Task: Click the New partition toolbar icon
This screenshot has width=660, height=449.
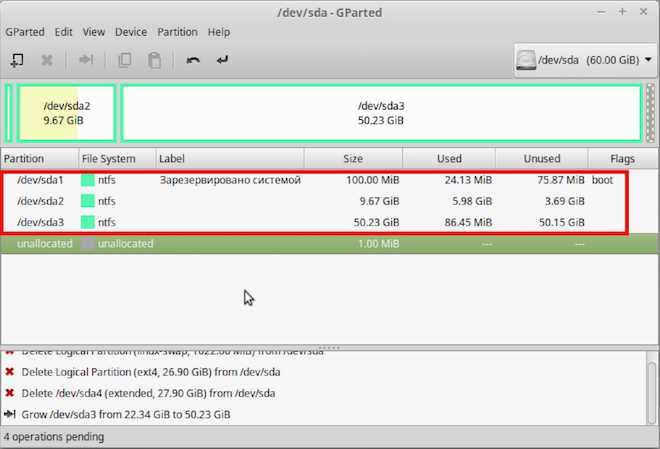Action: [17, 60]
